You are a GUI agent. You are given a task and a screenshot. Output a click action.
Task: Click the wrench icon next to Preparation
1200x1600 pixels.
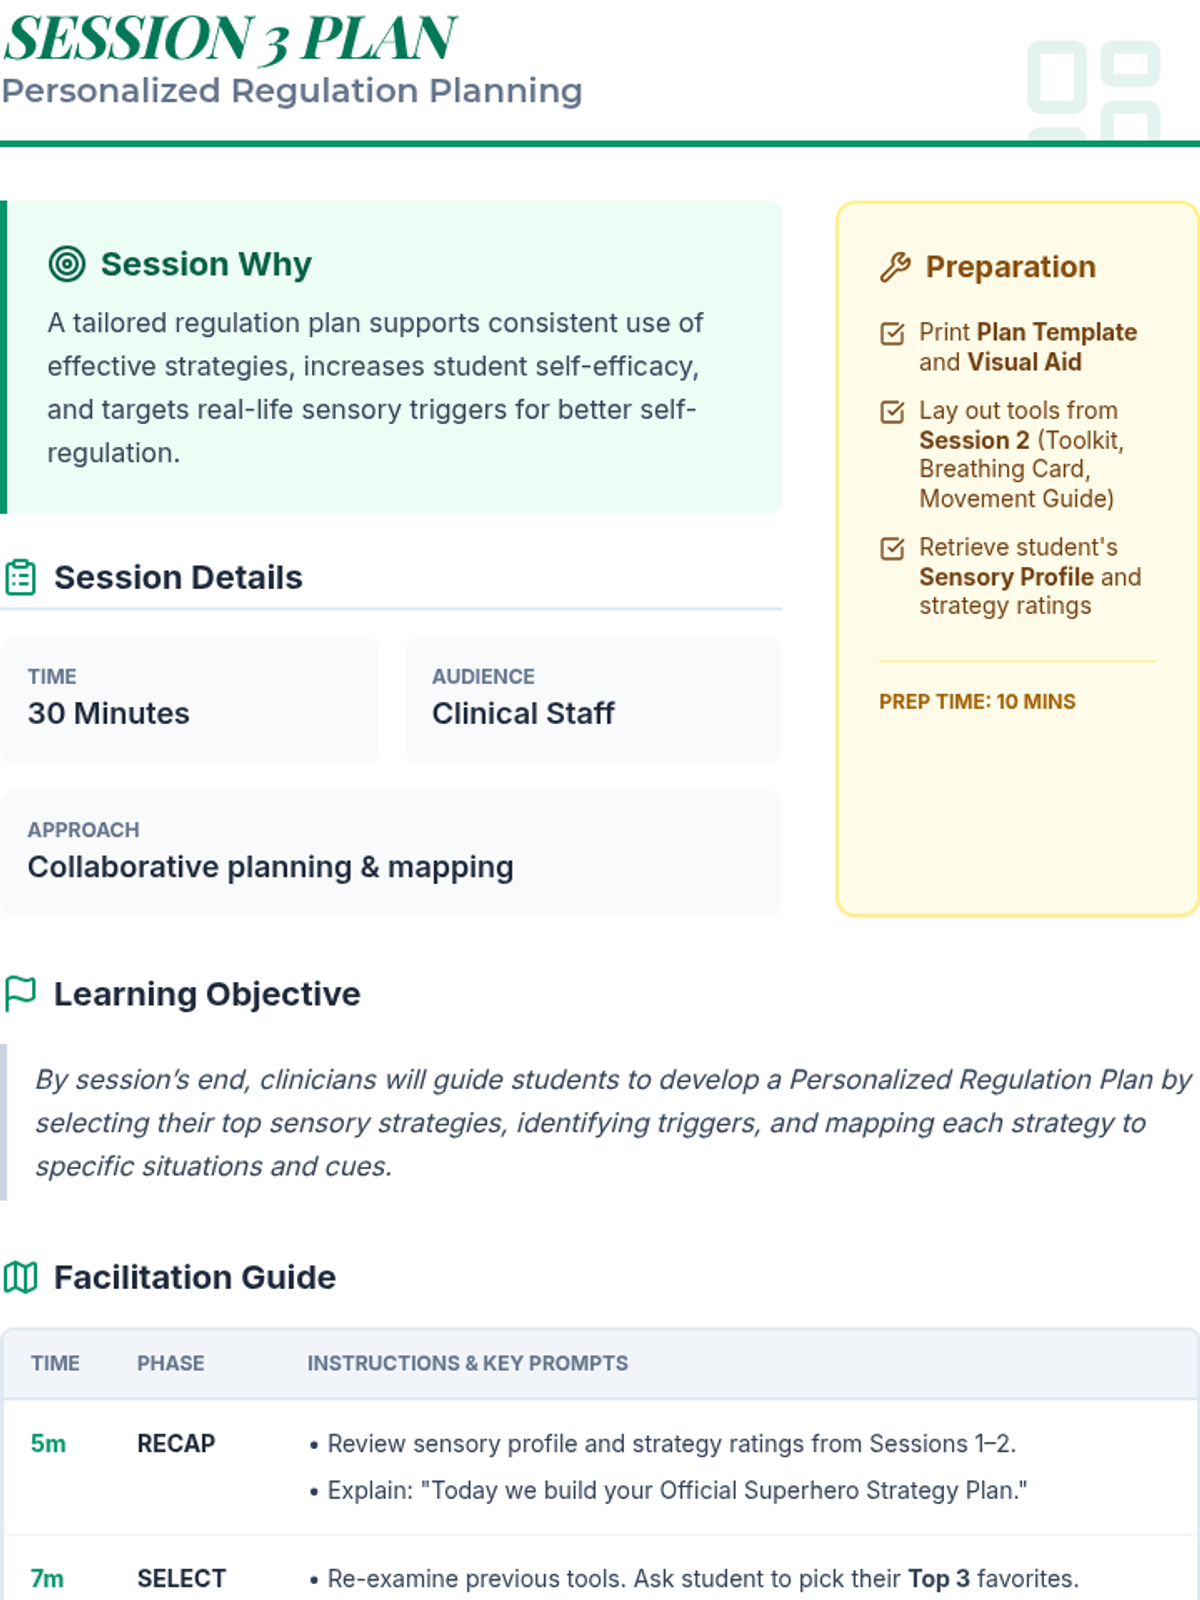tap(895, 267)
